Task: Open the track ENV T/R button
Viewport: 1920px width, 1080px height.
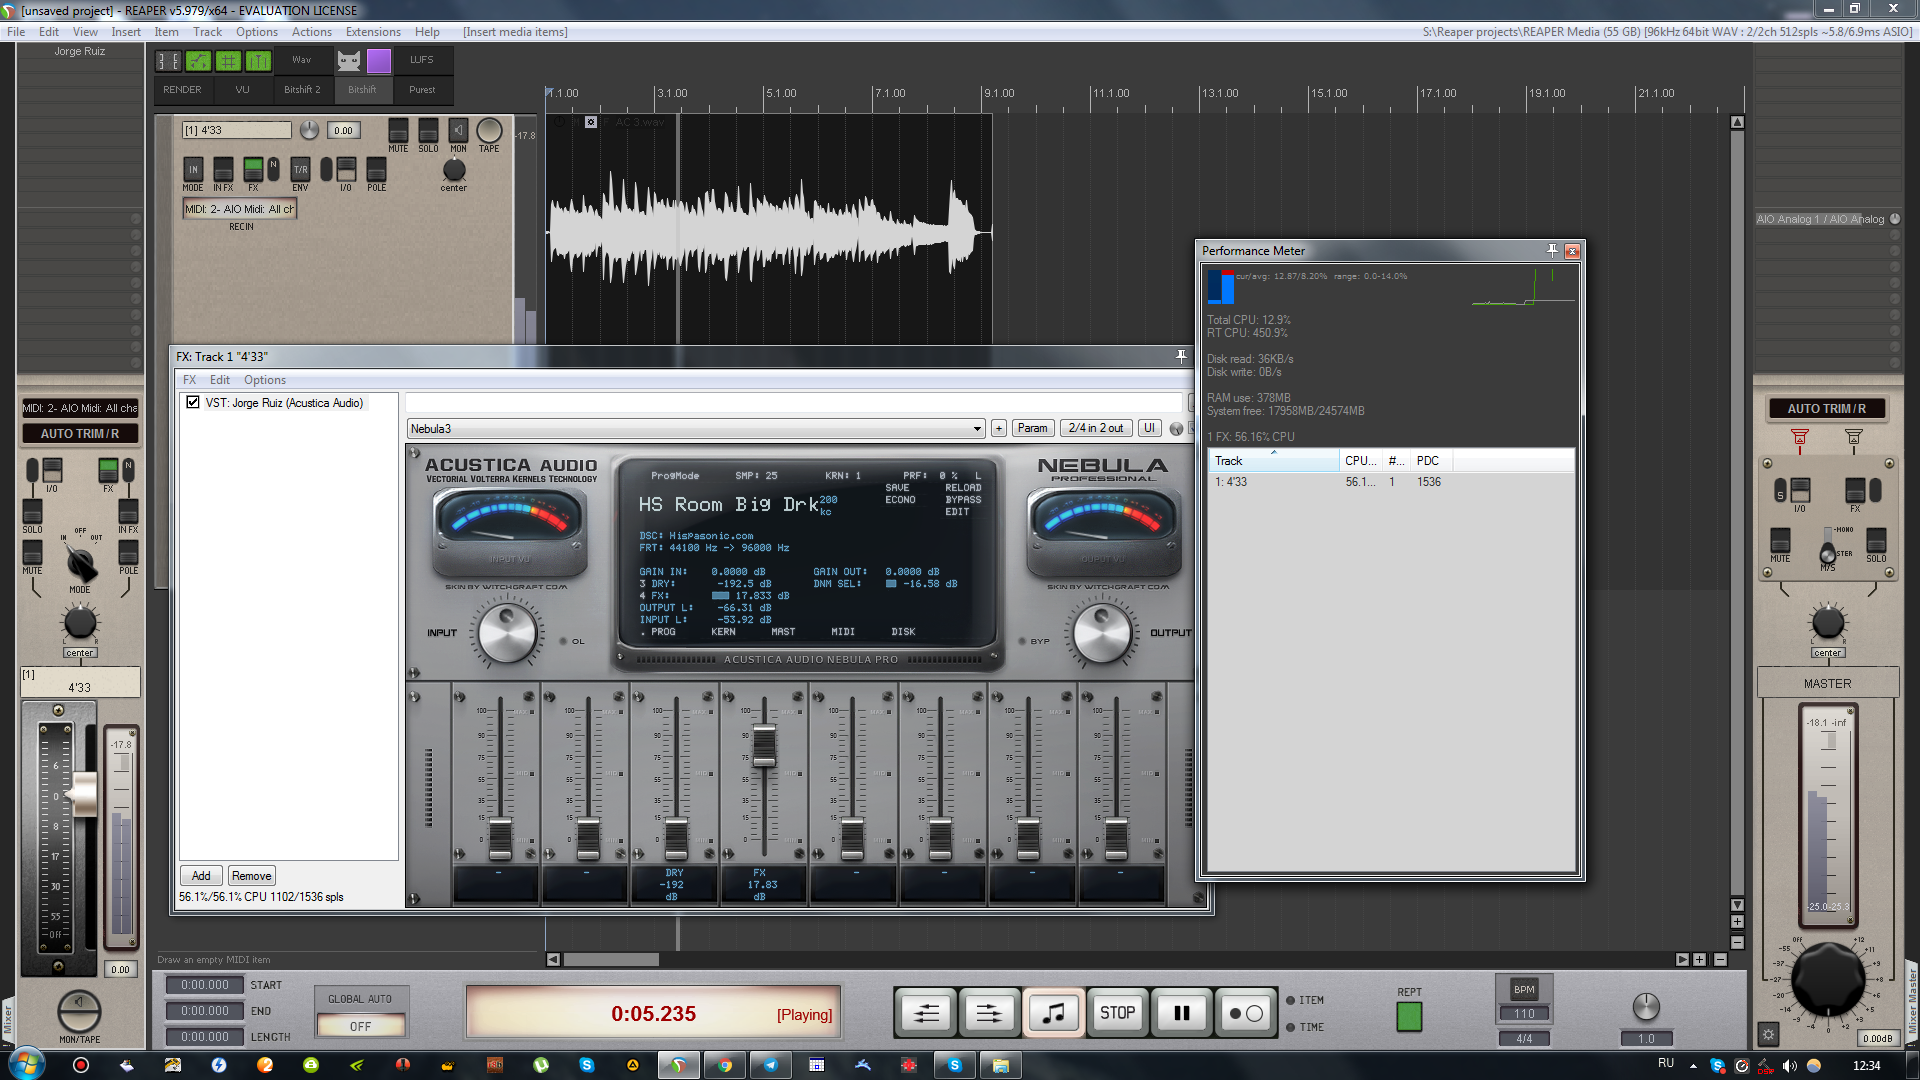Action: click(x=300, y=169)
